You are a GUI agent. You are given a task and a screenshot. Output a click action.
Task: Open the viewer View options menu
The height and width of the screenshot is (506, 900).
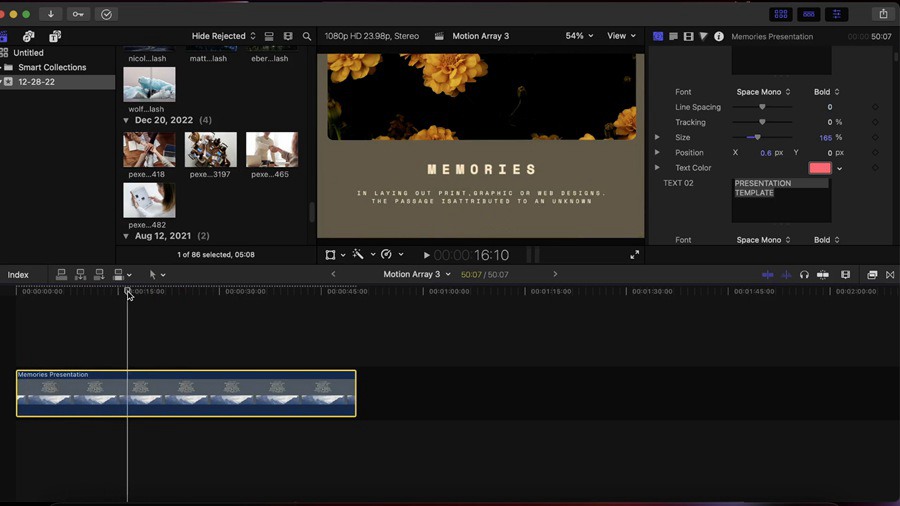[x=622, y=36]
